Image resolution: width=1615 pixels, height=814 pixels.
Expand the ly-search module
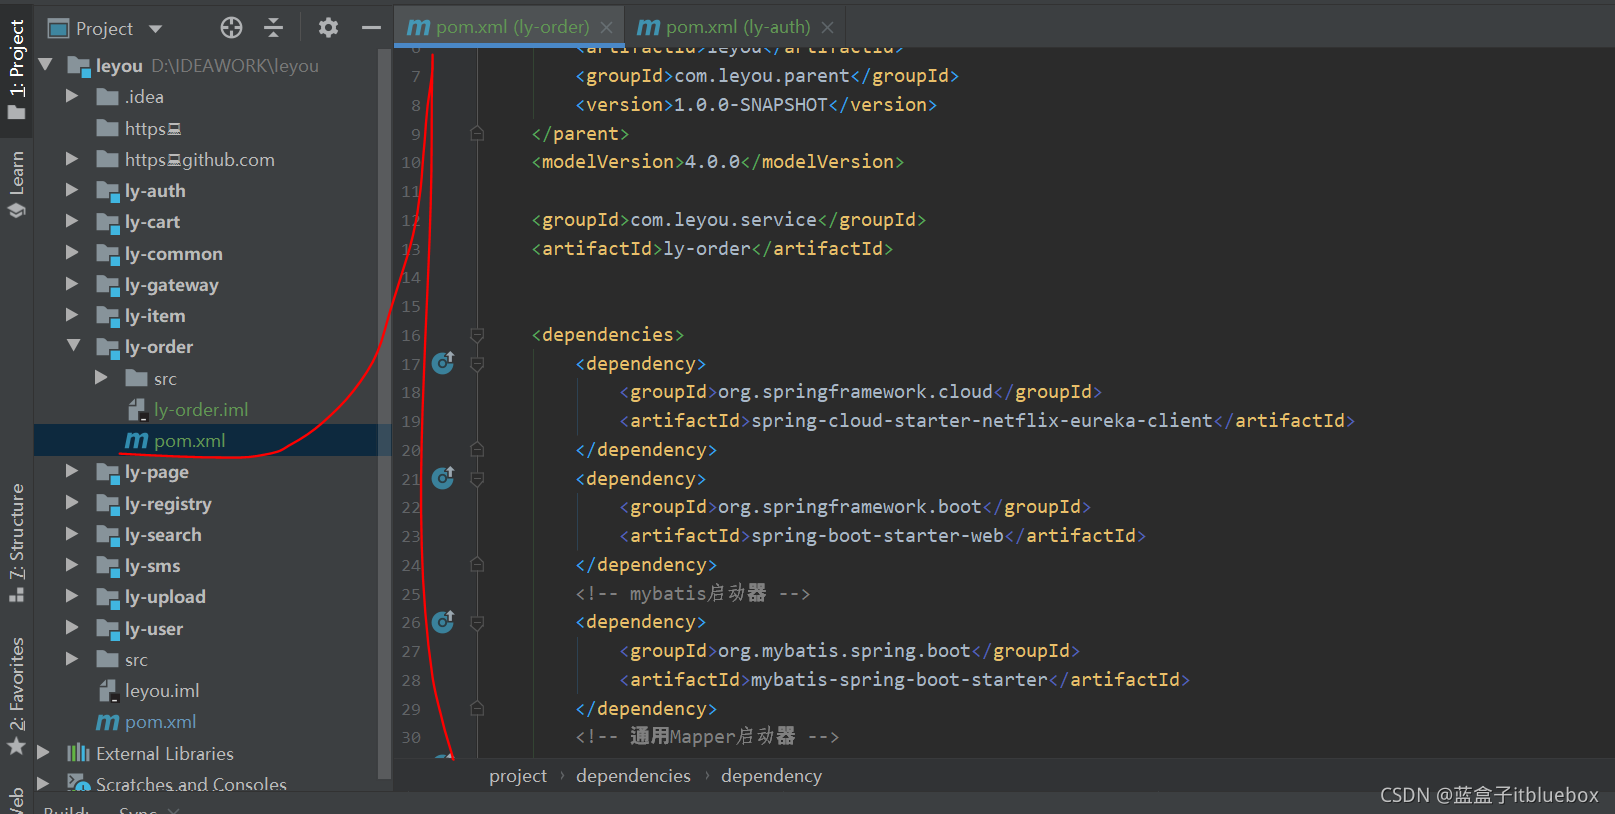coord(72,534)
